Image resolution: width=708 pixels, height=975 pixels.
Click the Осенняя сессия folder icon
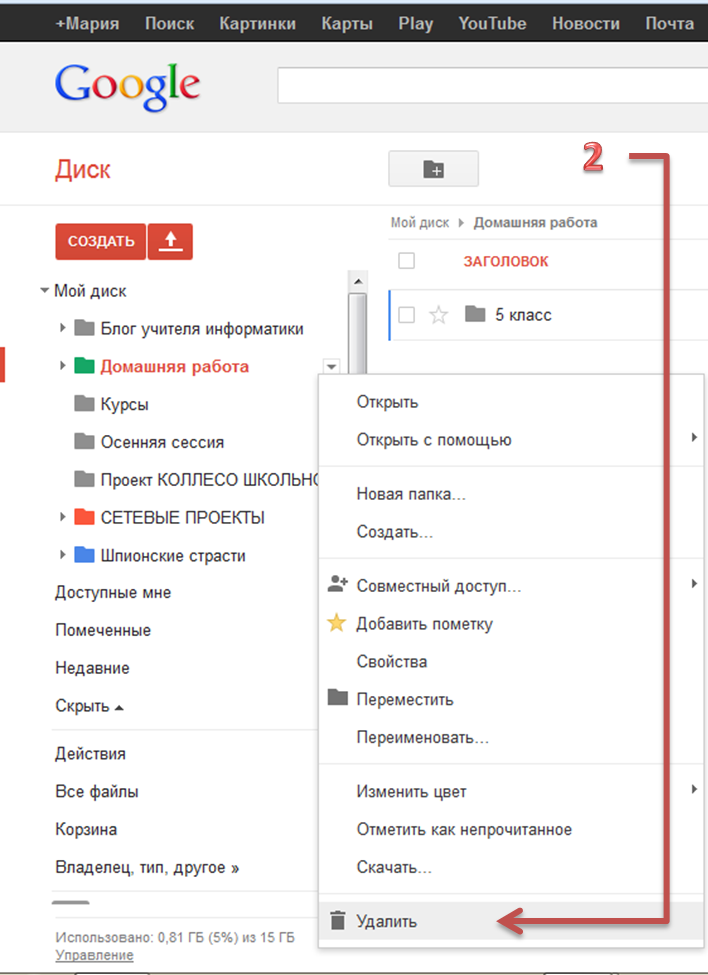coord(84,441)
